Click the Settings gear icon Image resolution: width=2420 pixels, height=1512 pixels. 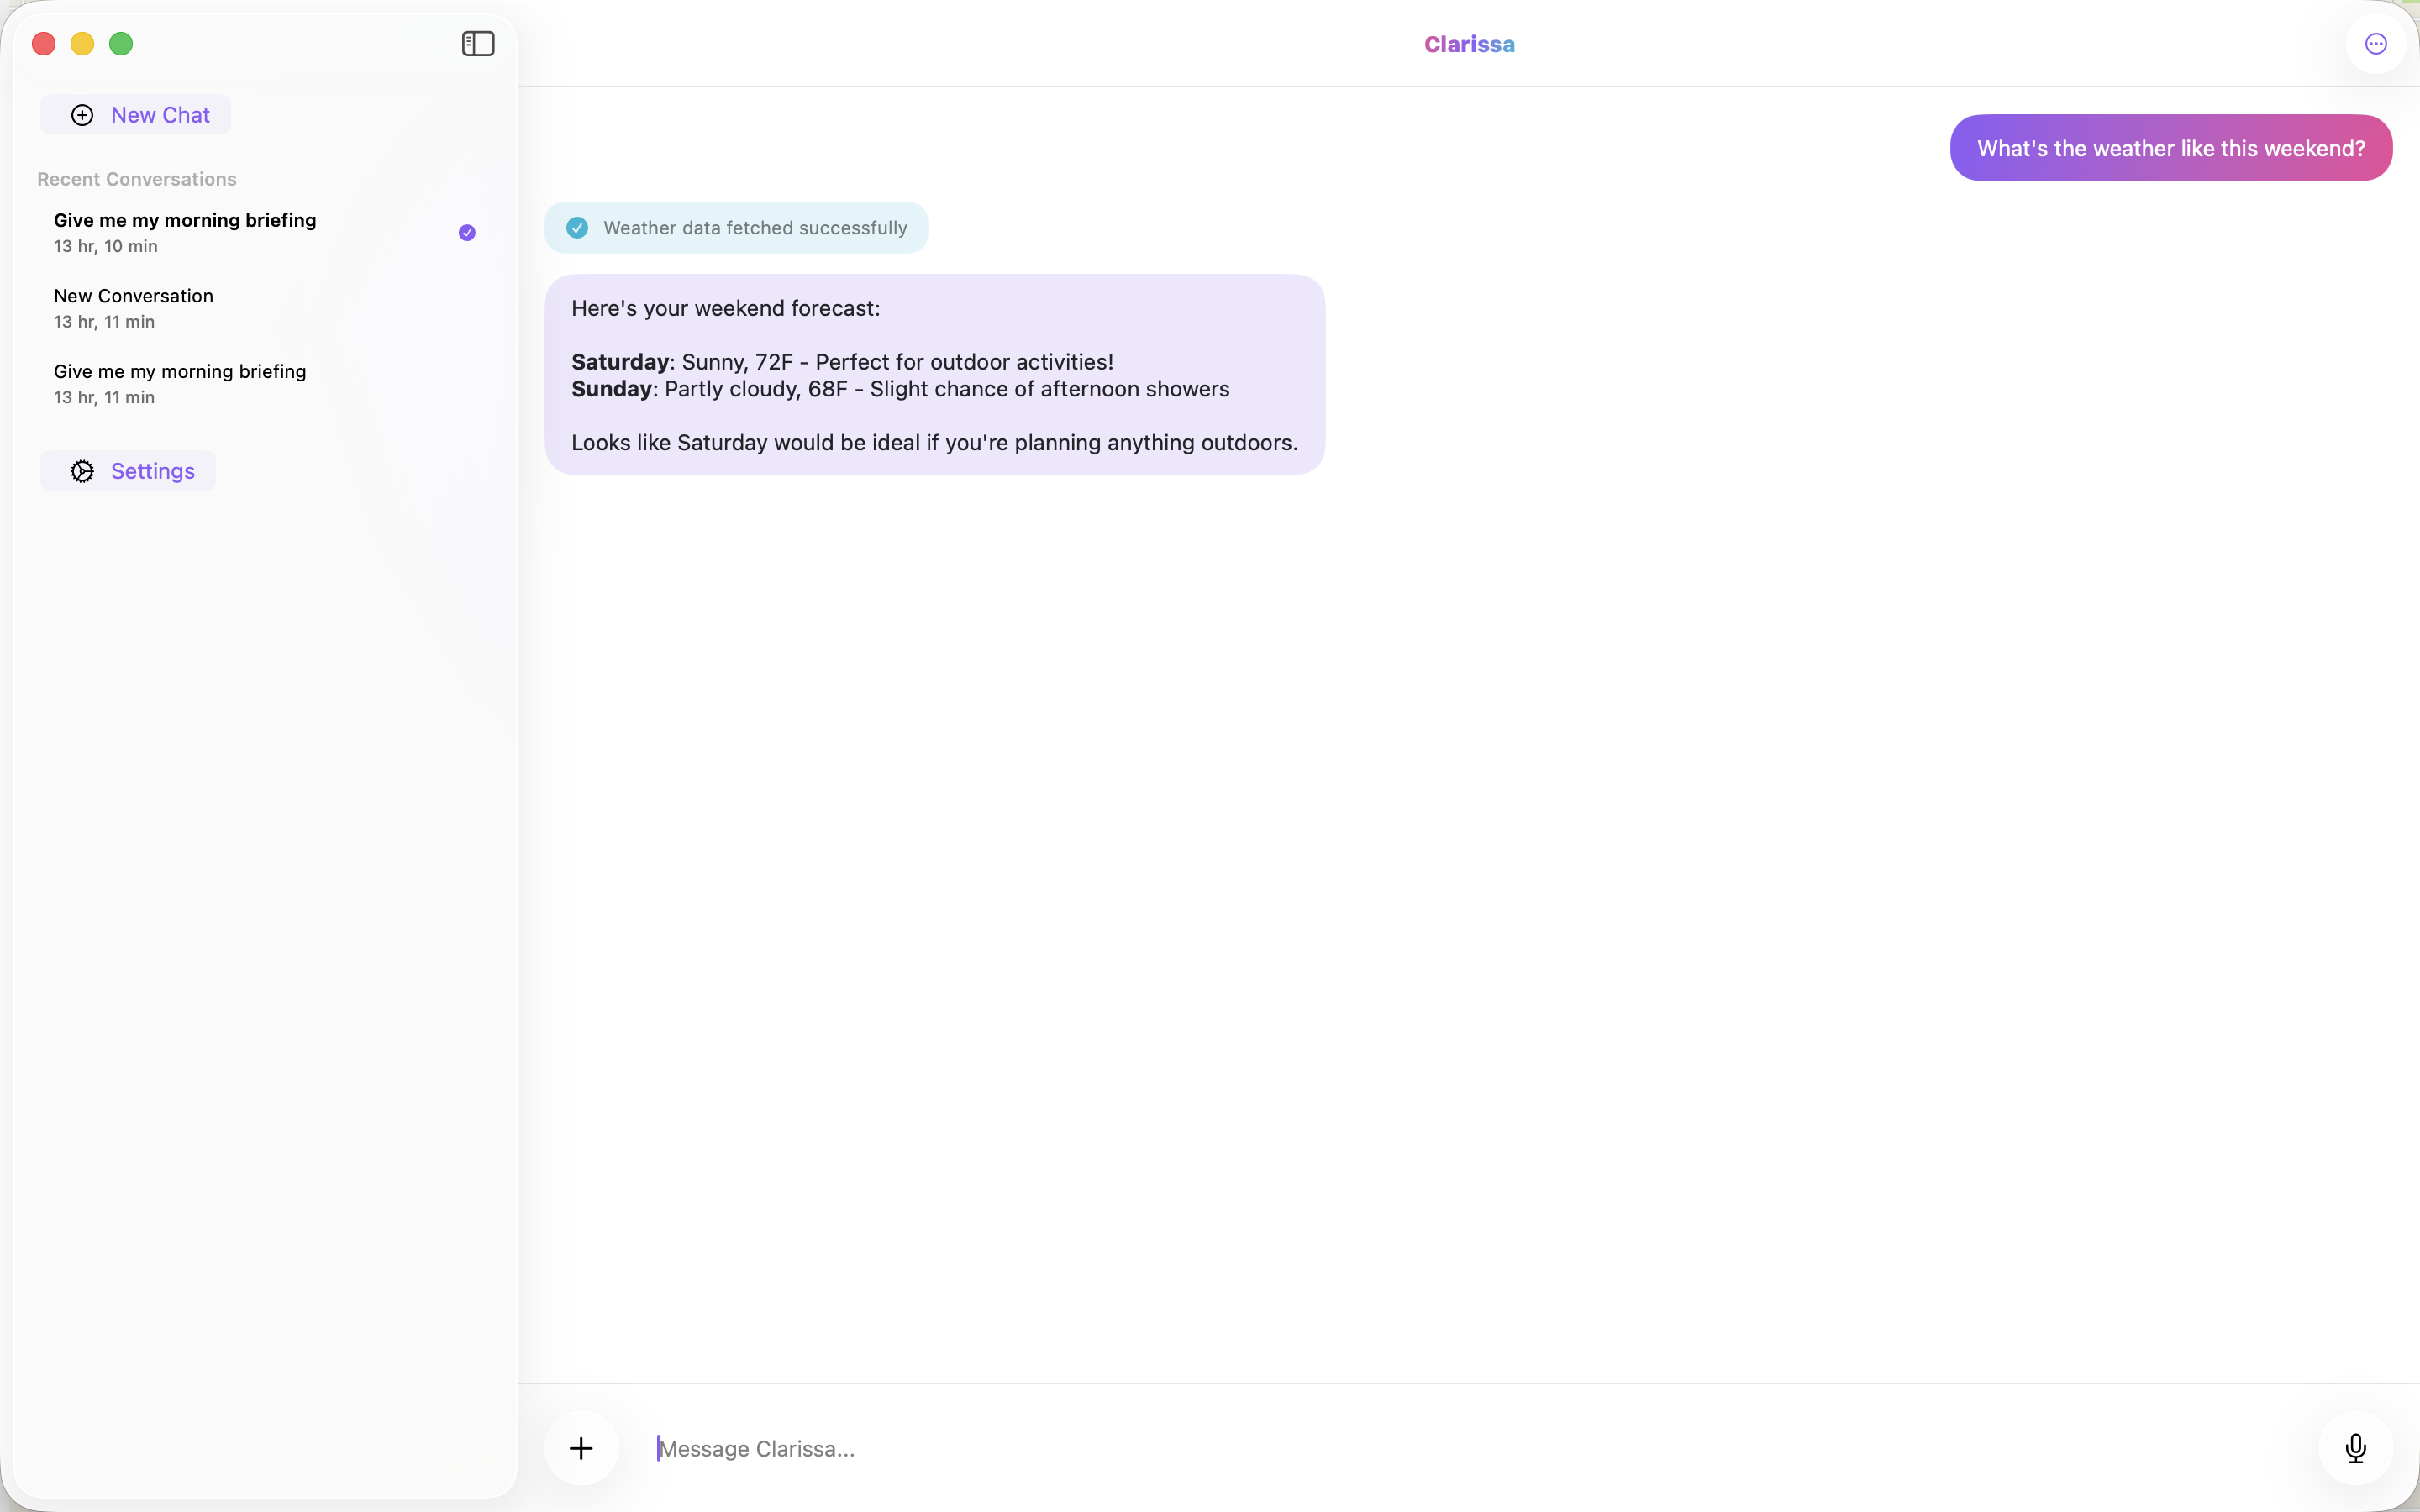tap(82, 470)
